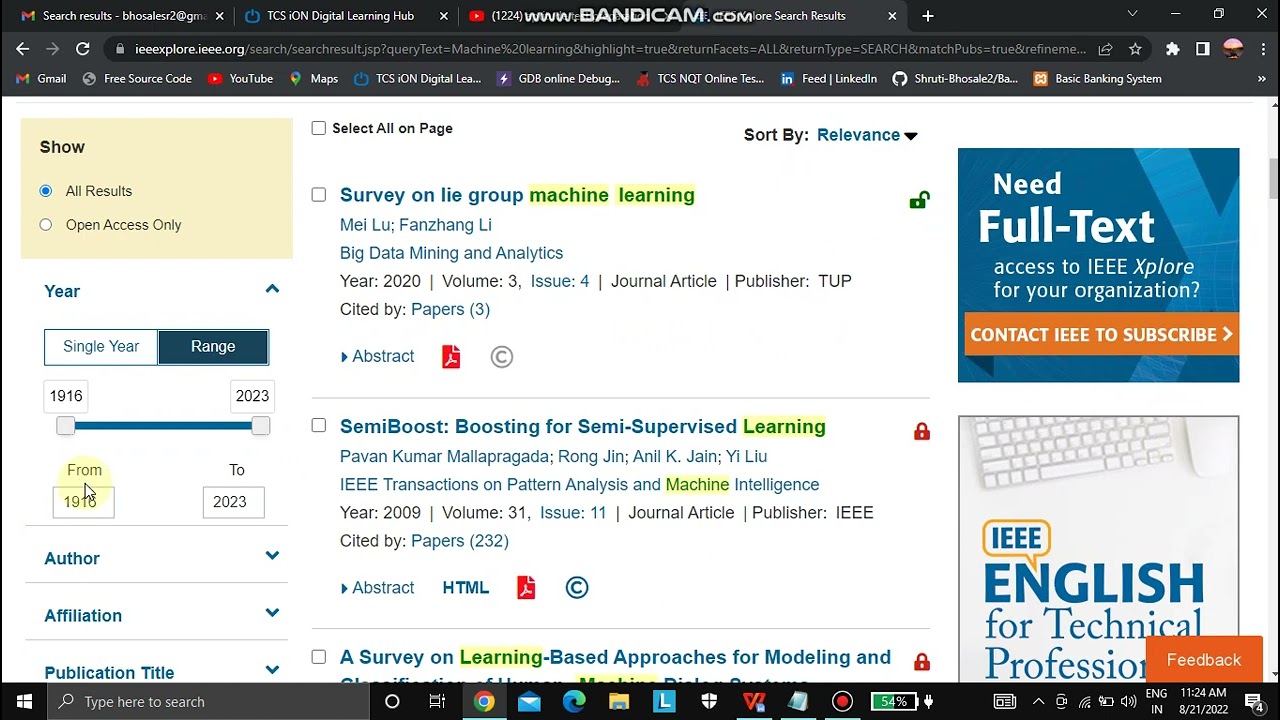1280x720 pixels.
Task: Check box for SemiBoost result
Action: [x=318, y=426]
